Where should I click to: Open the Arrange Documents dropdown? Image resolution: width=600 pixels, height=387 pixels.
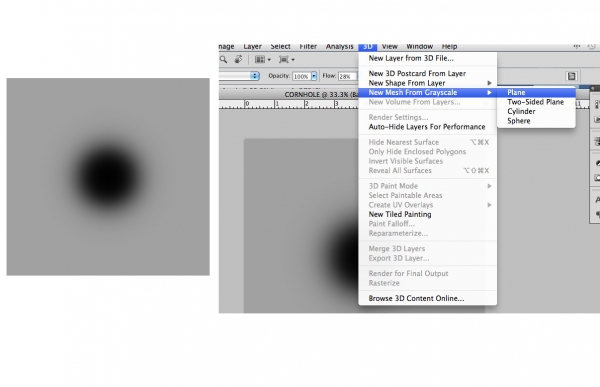pyautogui.click(x=263, y=59)
